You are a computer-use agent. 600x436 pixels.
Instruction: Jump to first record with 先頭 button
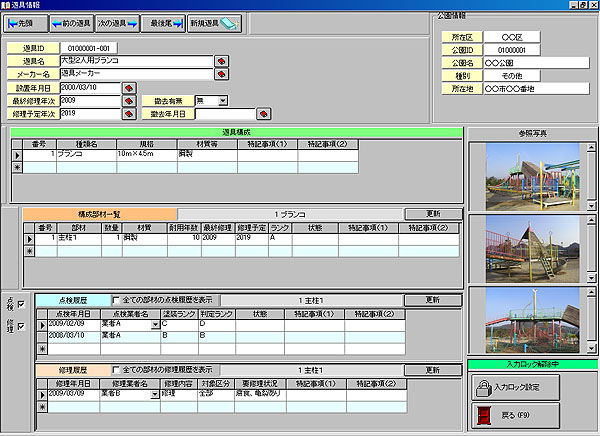28,22
